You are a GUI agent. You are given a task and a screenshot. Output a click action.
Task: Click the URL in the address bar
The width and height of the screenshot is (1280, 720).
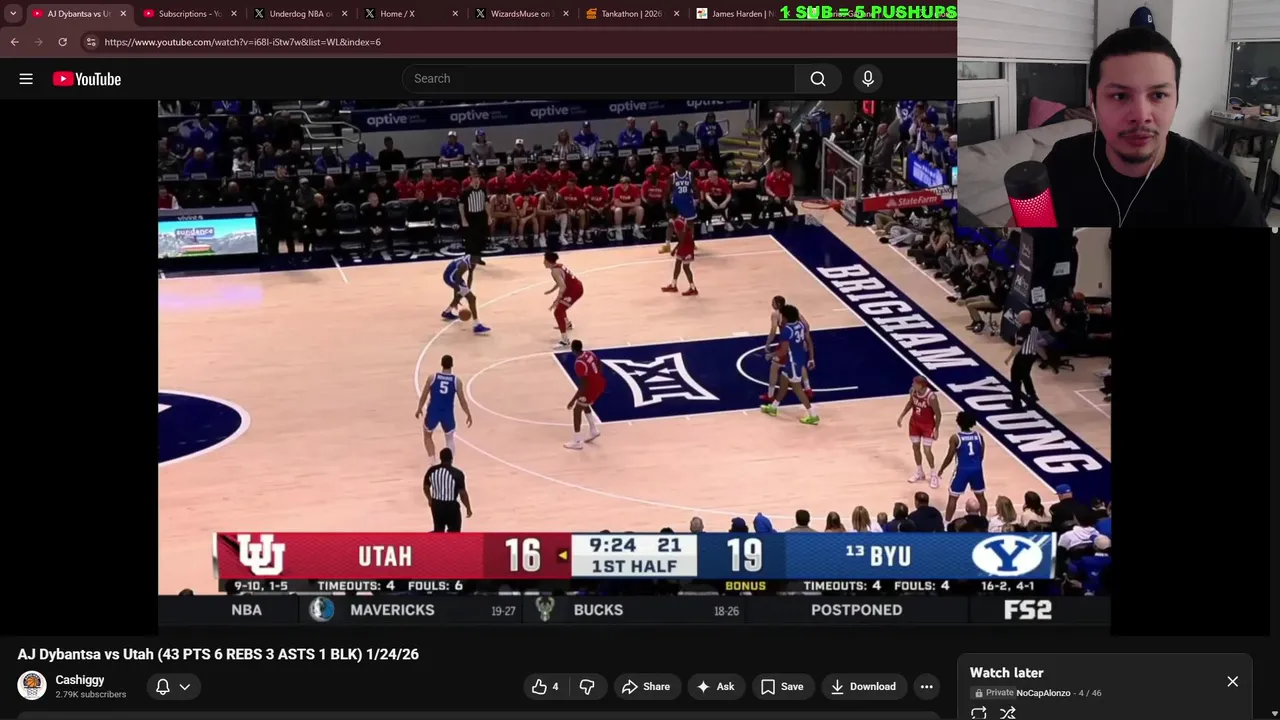pos(243,42)
